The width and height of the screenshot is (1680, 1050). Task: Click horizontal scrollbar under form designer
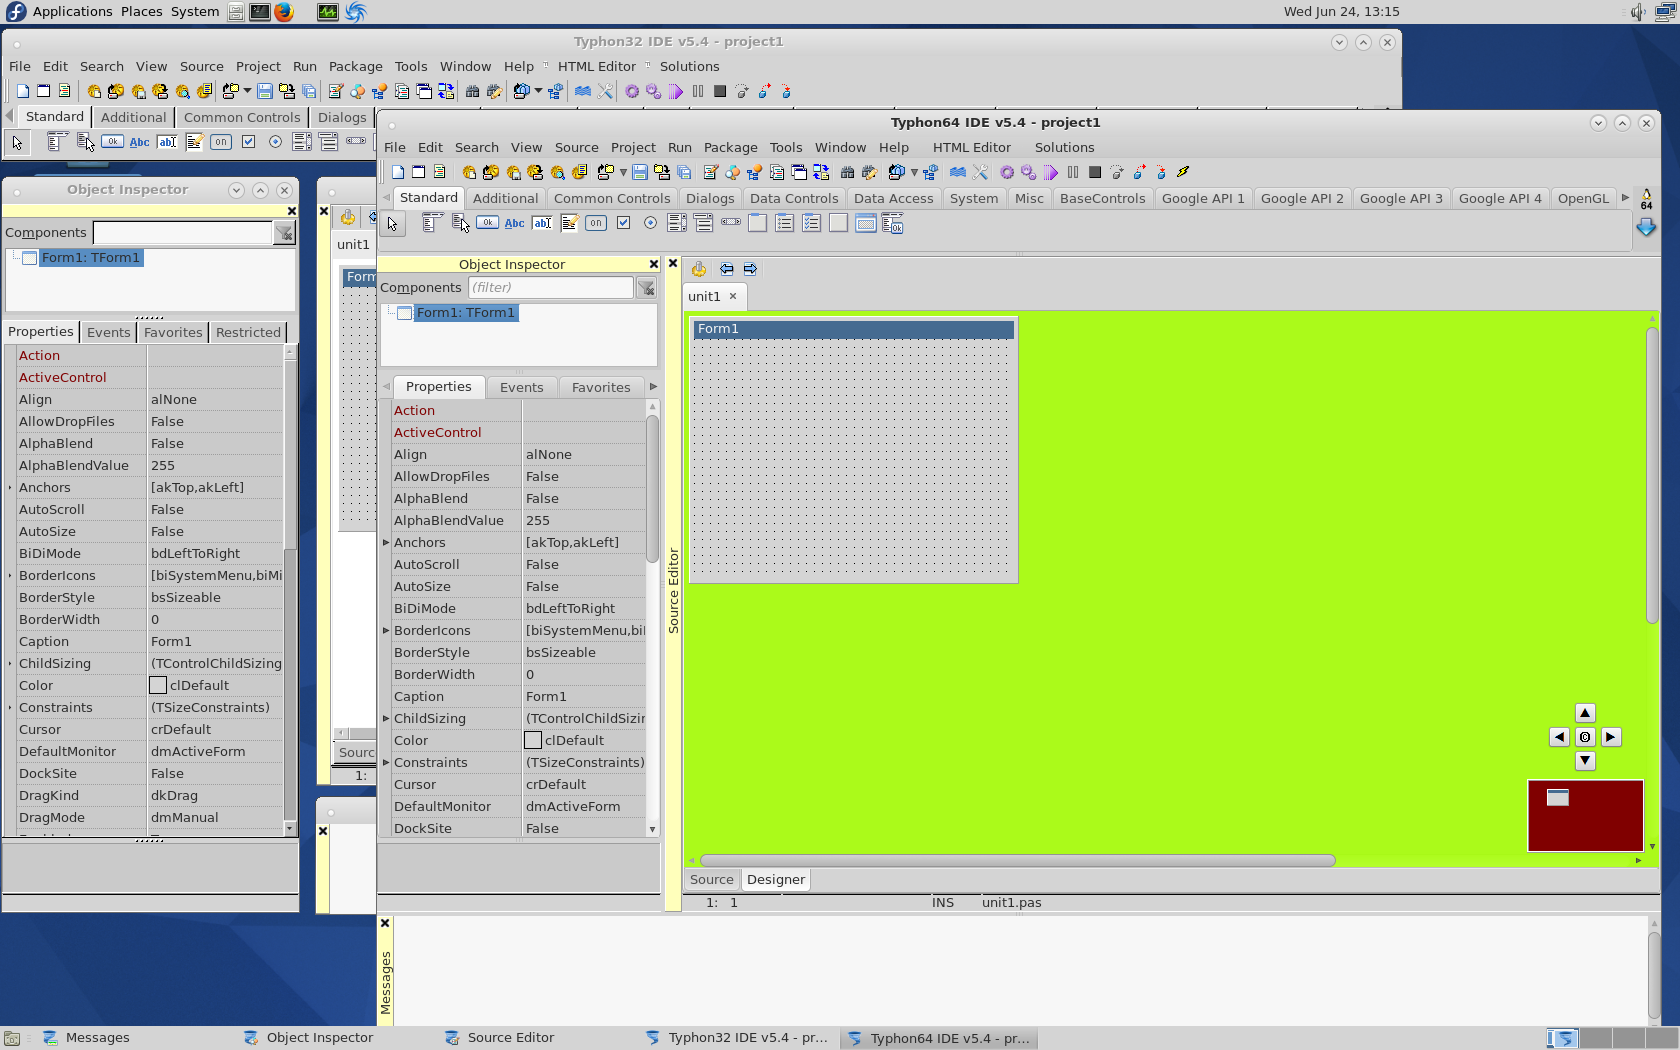tap(1017, 860)
